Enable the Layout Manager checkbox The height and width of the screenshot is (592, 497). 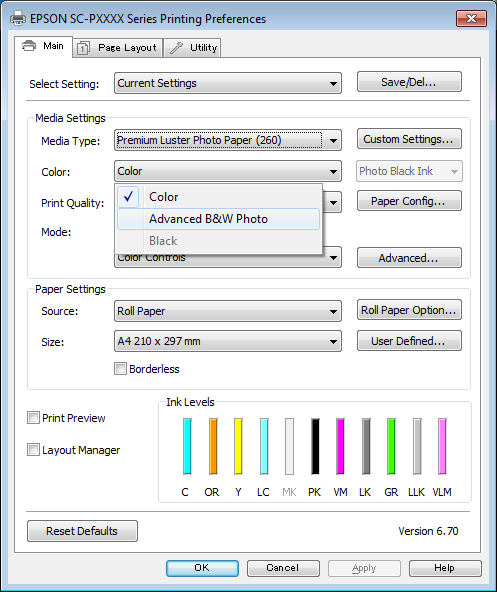coord(33,450)
